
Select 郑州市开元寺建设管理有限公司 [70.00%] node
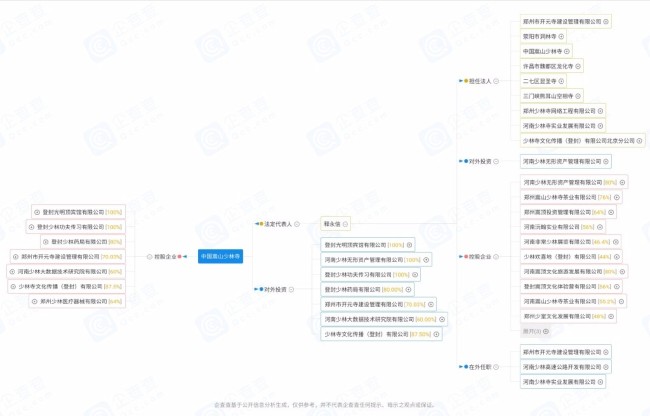click(x=378, y=305)
